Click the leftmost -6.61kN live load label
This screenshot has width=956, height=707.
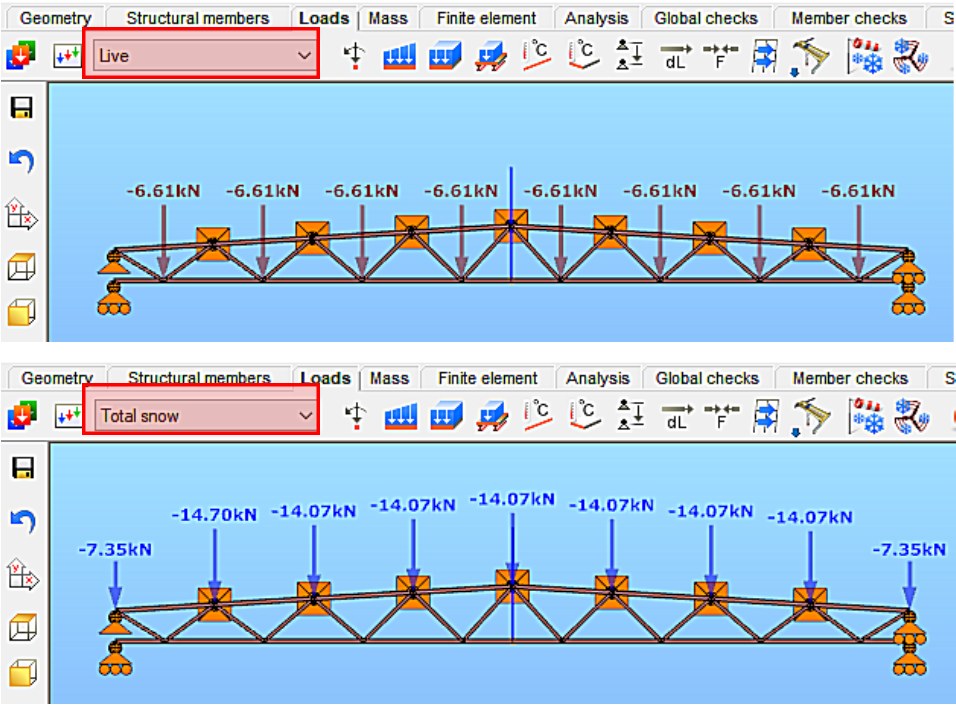tap(163, 191)
